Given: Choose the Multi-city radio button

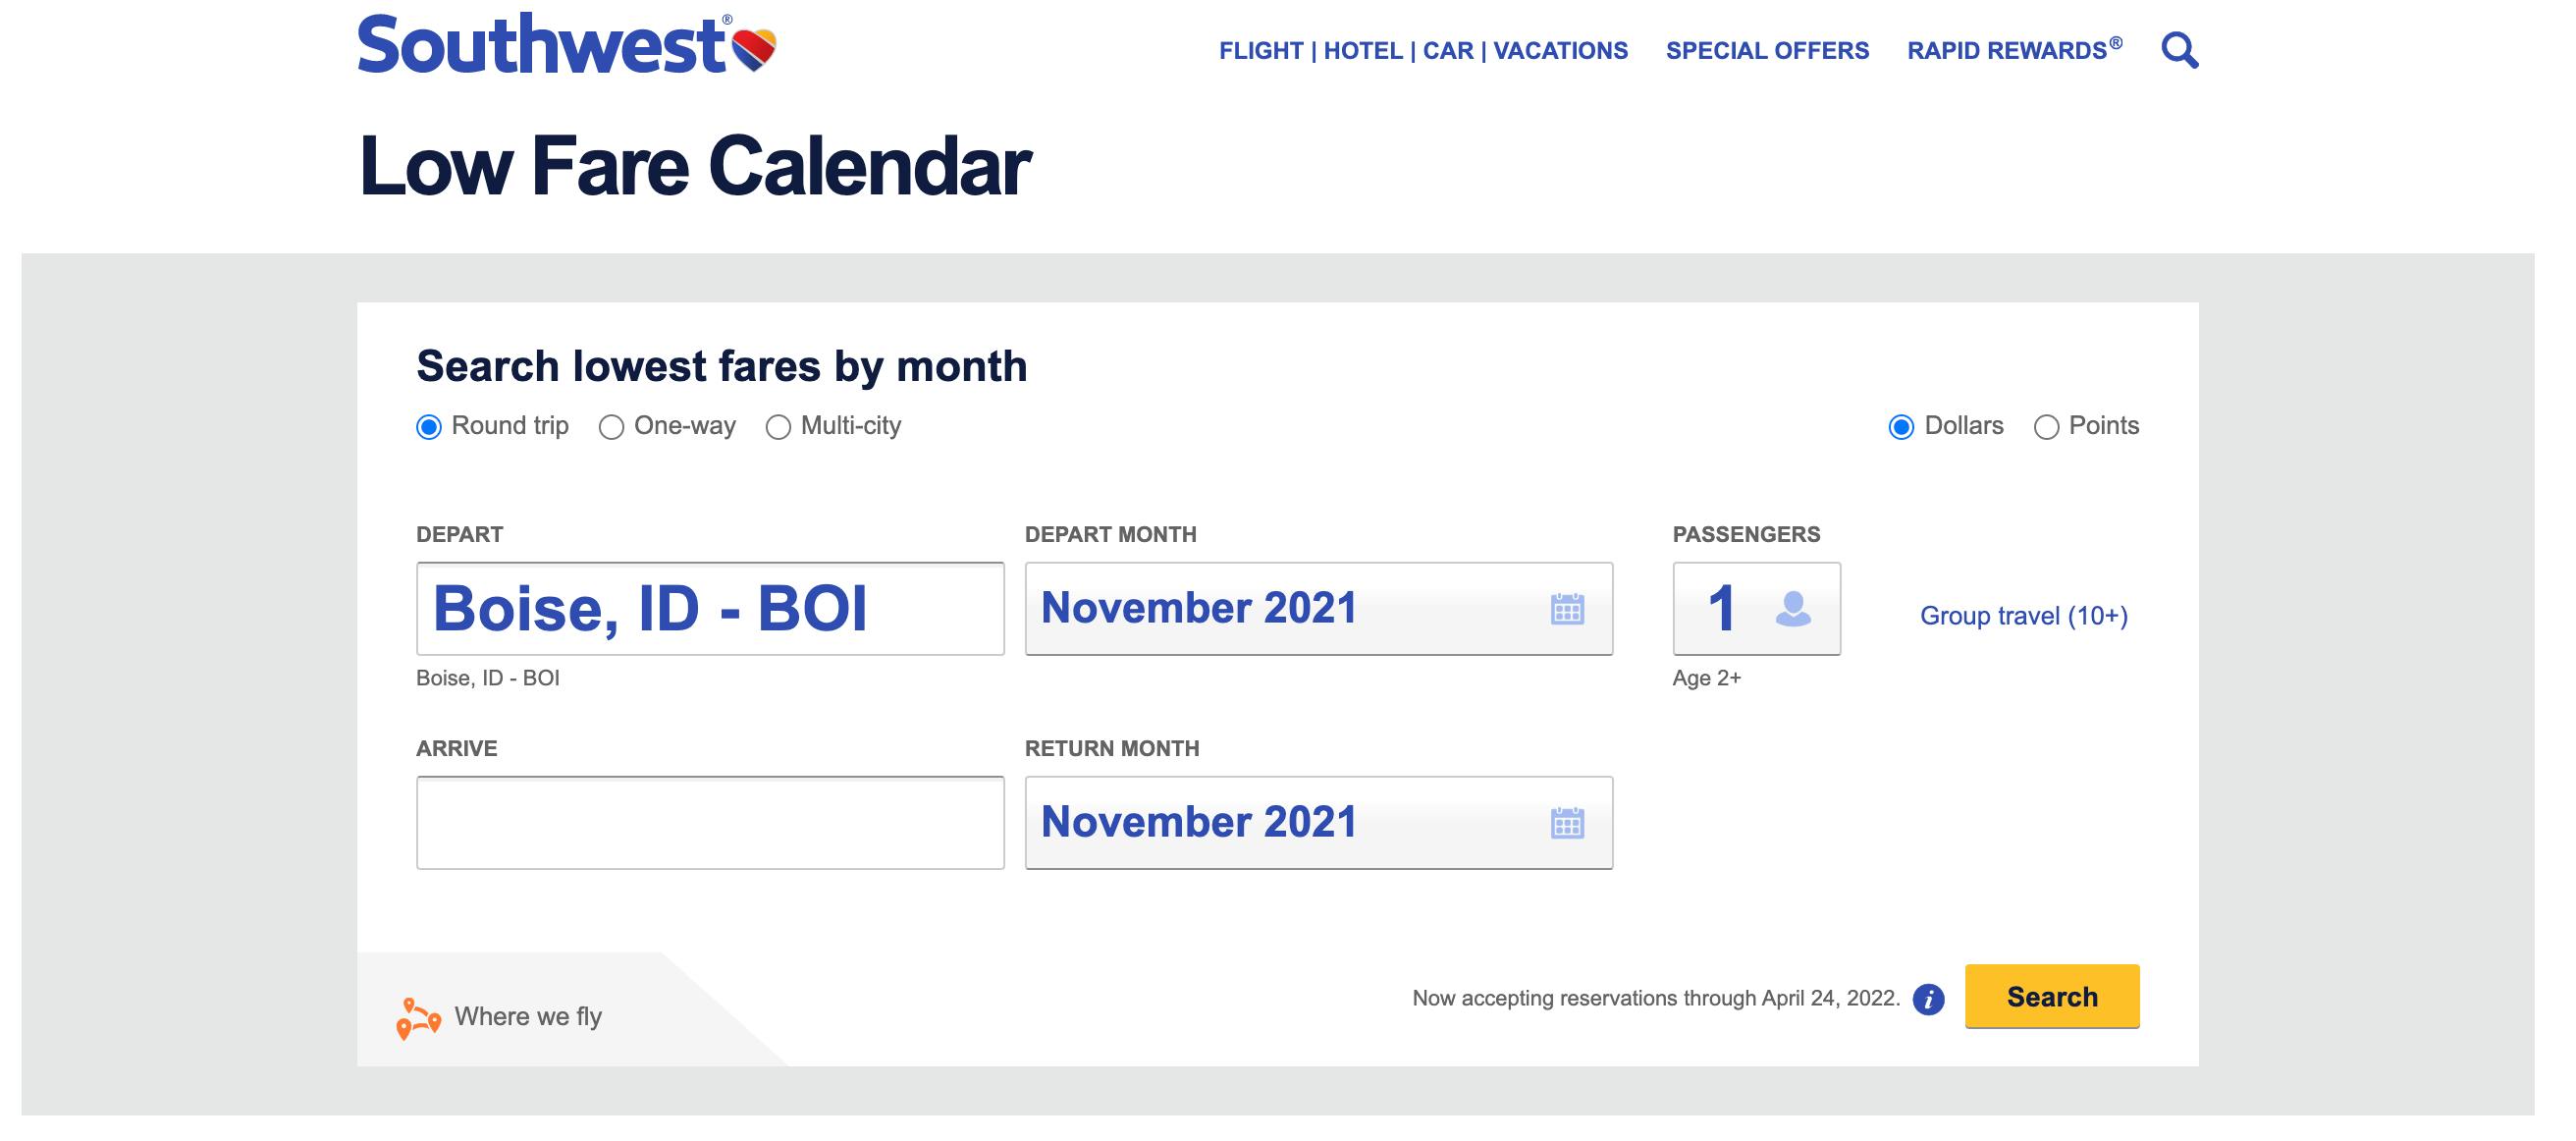Looking at the screenshot, I should pyautogui.click(x=778, y=428).
